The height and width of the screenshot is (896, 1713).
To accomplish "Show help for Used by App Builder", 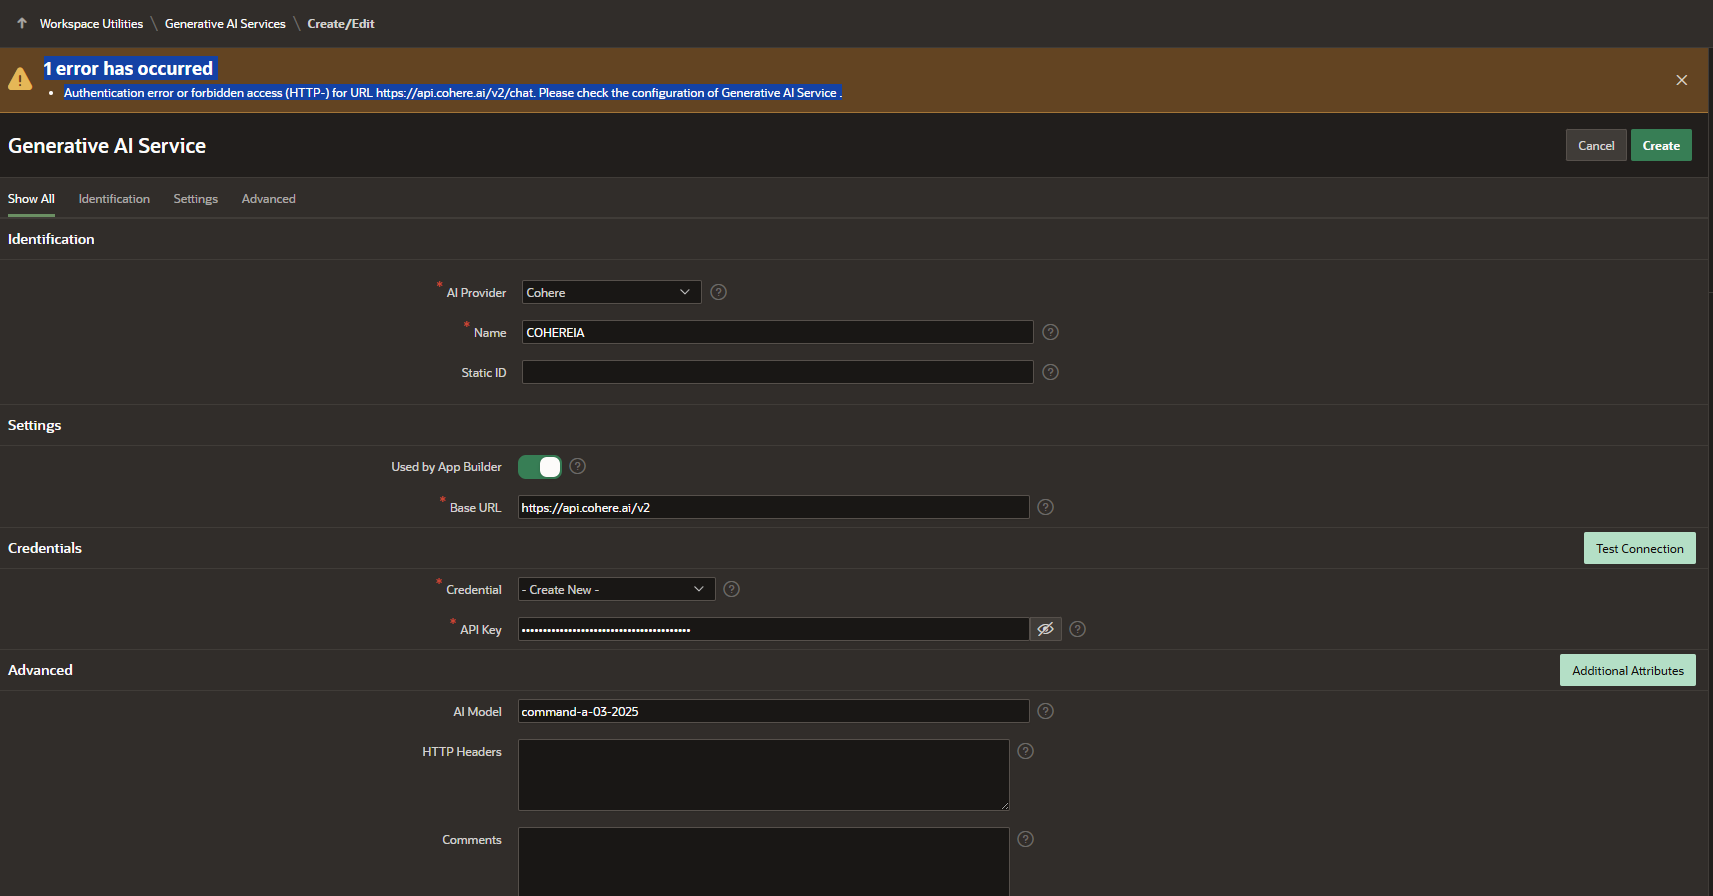I will point(577,466).
